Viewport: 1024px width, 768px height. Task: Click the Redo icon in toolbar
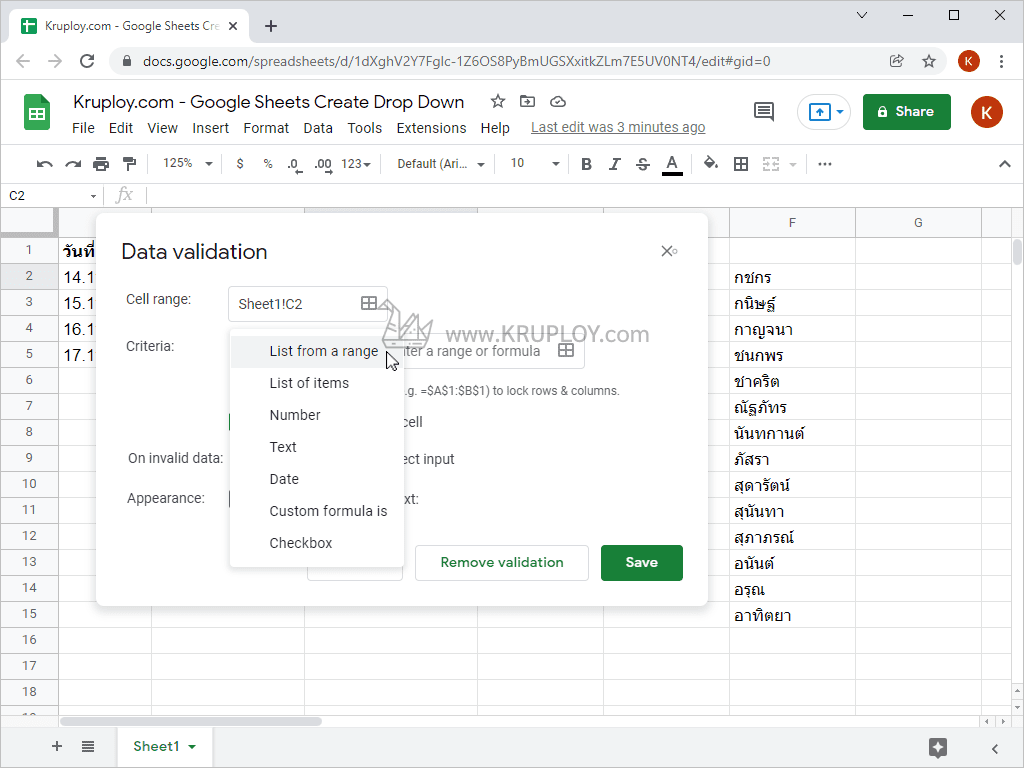(x=72, y=164)
